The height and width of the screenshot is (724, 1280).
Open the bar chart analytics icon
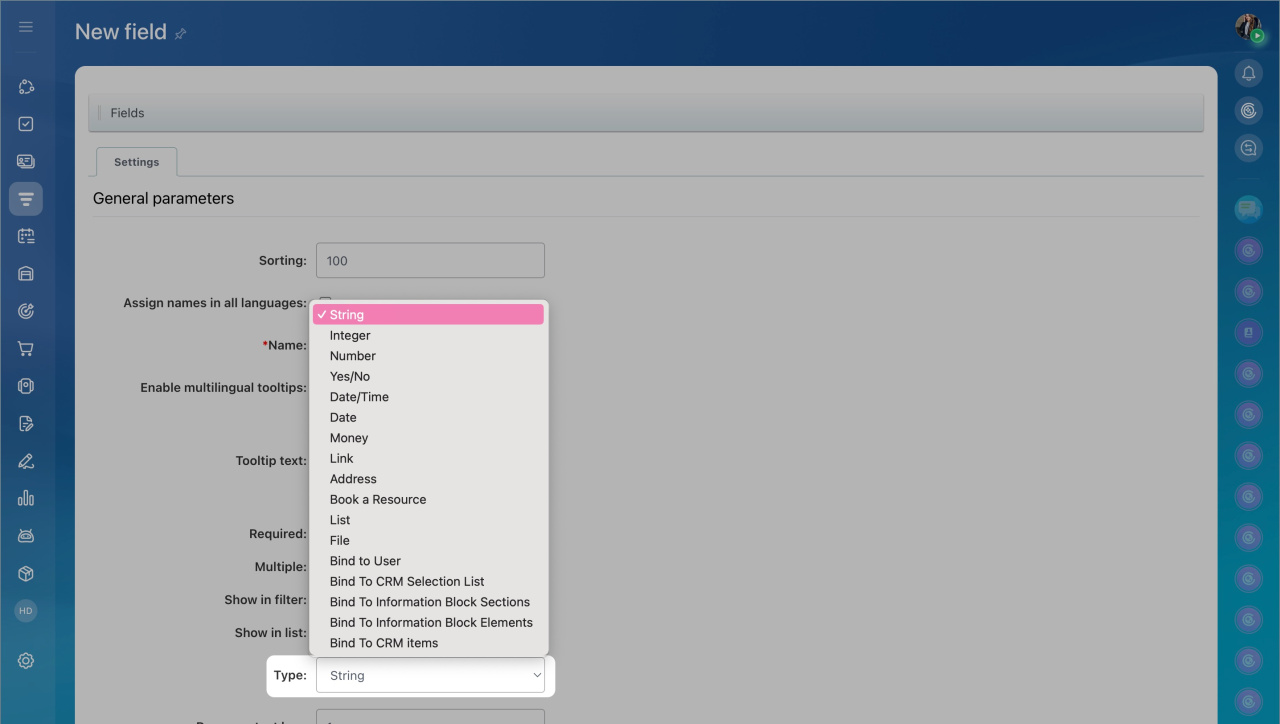[x=26, y=498]
